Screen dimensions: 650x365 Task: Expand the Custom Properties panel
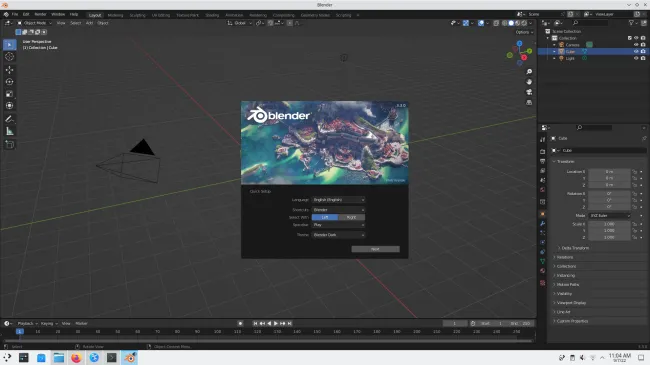pyautogui.click(x=572, y=321)
